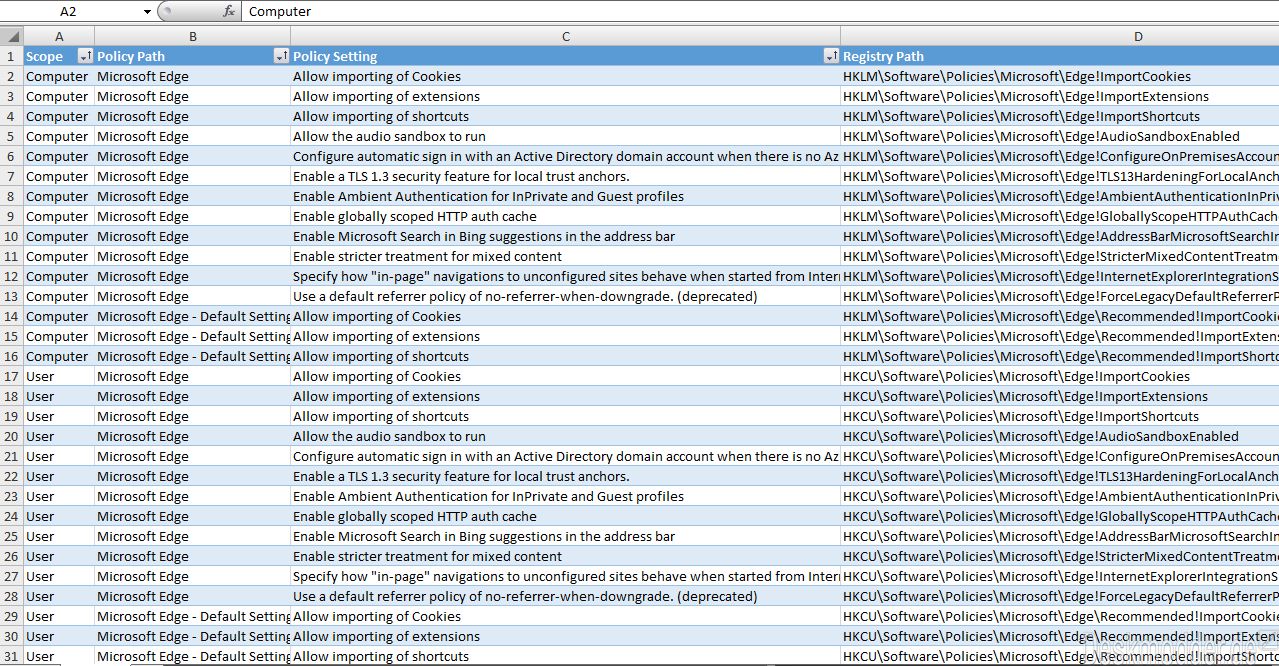The height and width of the screenshot is (666, 1279).
Task: Click the formula bar containing Computer
Action: tap(760, 12)
